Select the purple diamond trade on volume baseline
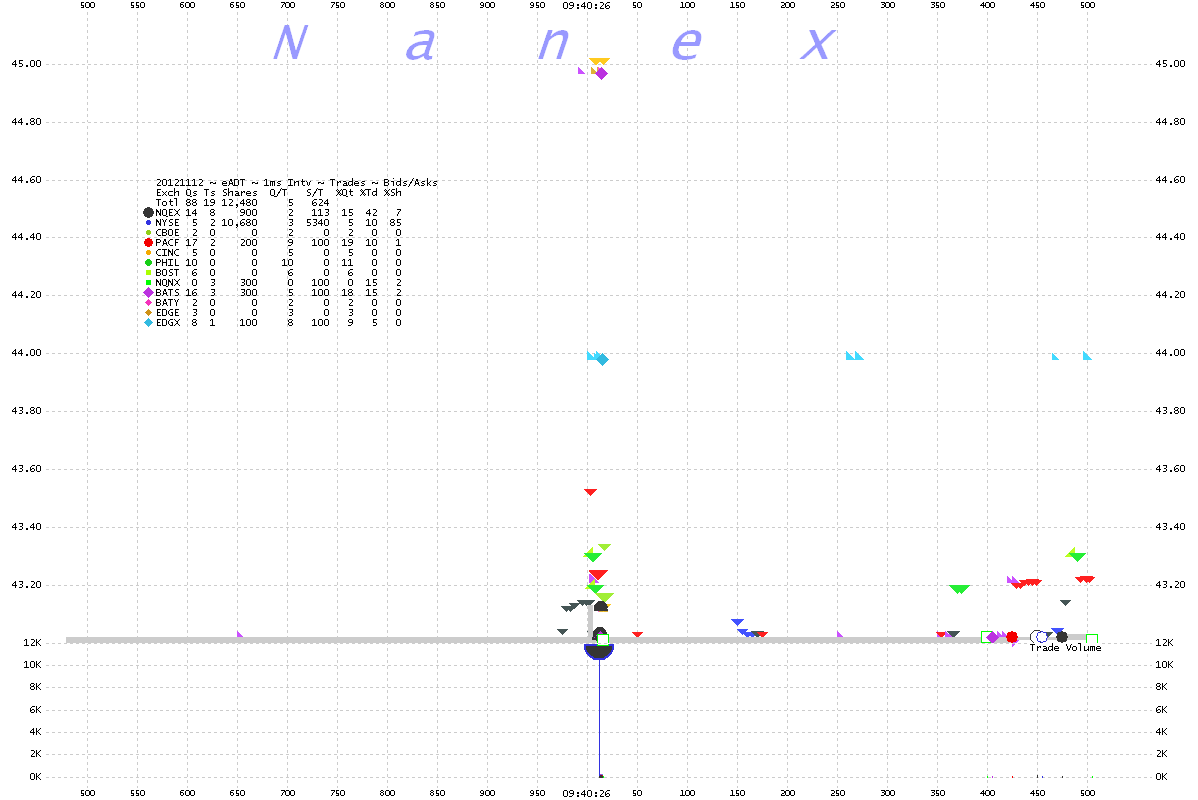The width and height of the screenshot is (1198, 800). (992, 637)
